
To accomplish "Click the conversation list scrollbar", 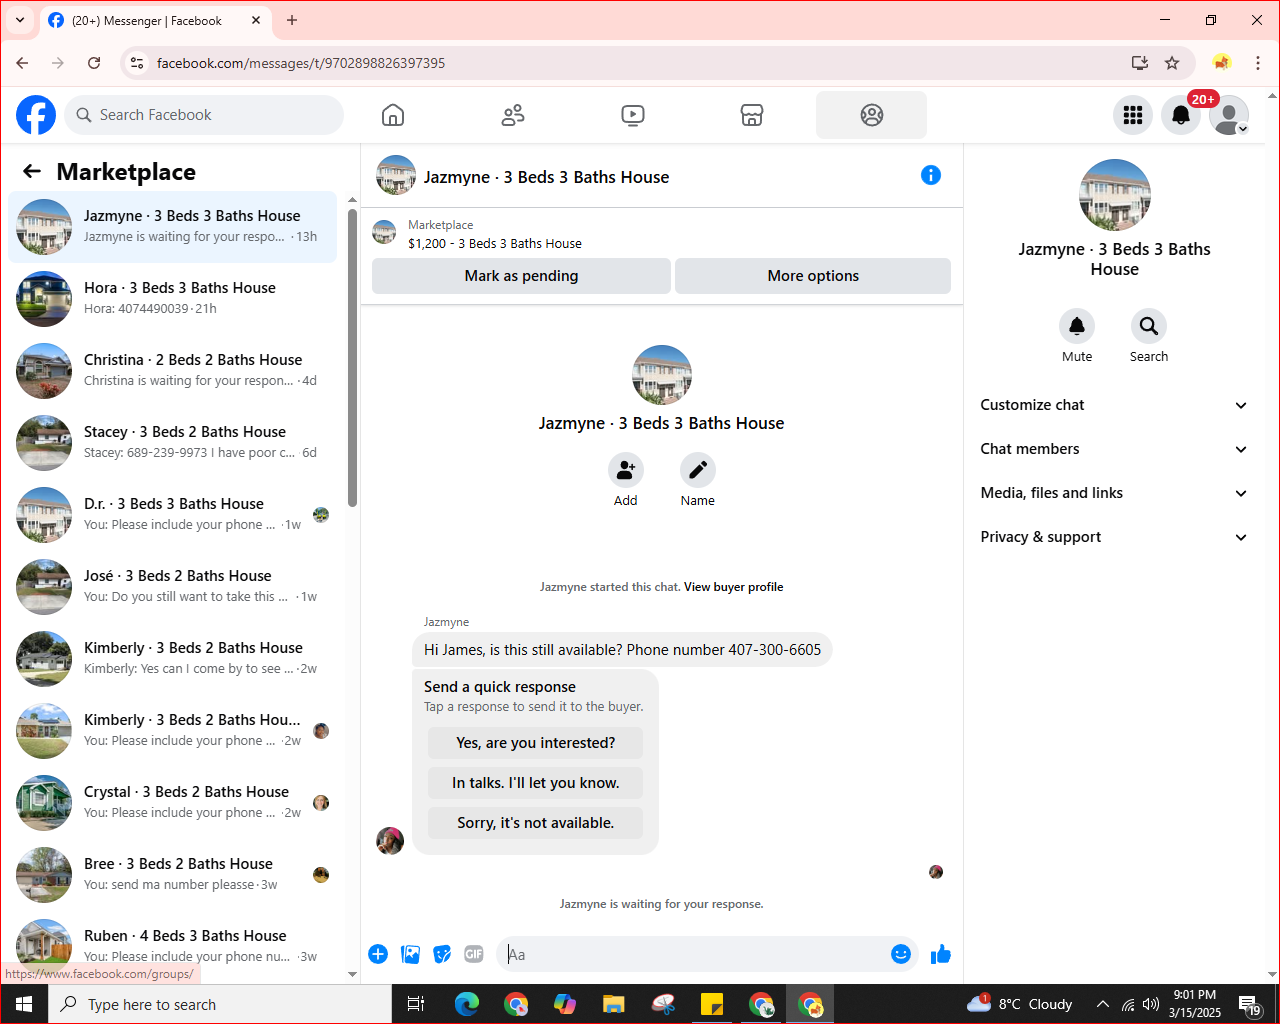I will [x=352, y=360].
